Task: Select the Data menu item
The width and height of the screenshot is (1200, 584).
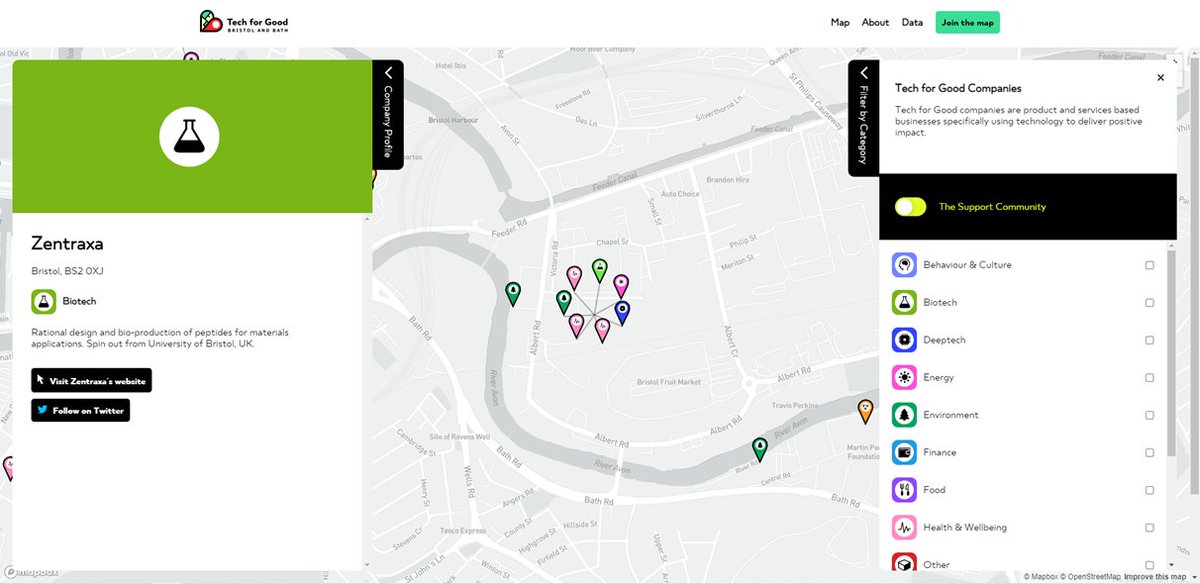Action: click(911, 21)
